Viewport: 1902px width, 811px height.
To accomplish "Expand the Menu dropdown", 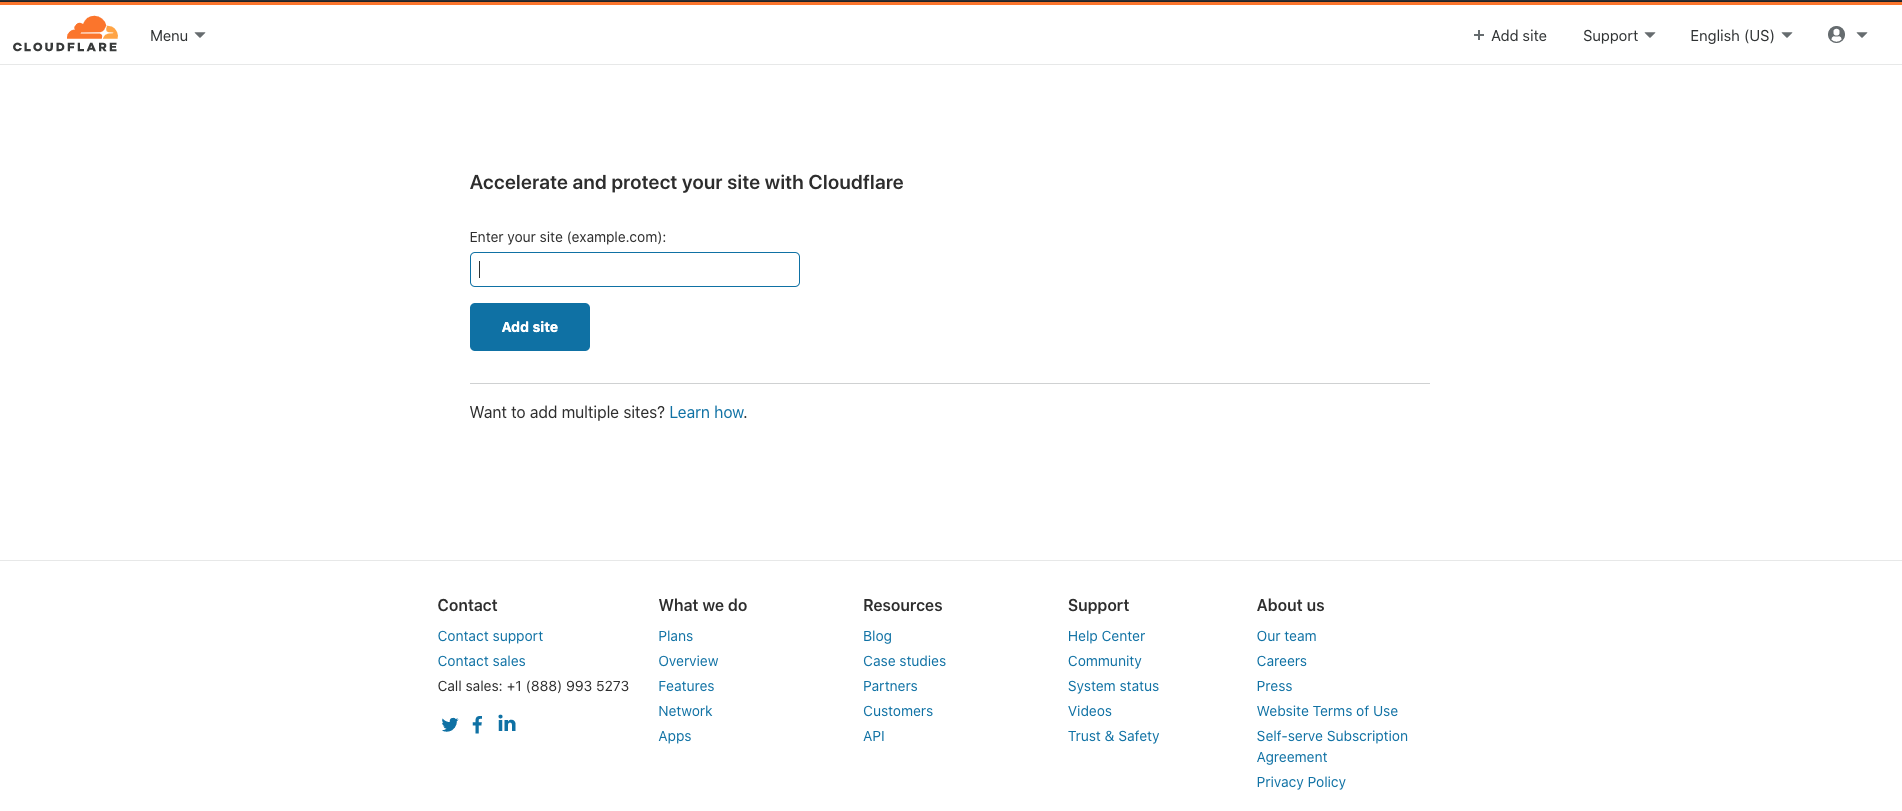I will (177, 35).
